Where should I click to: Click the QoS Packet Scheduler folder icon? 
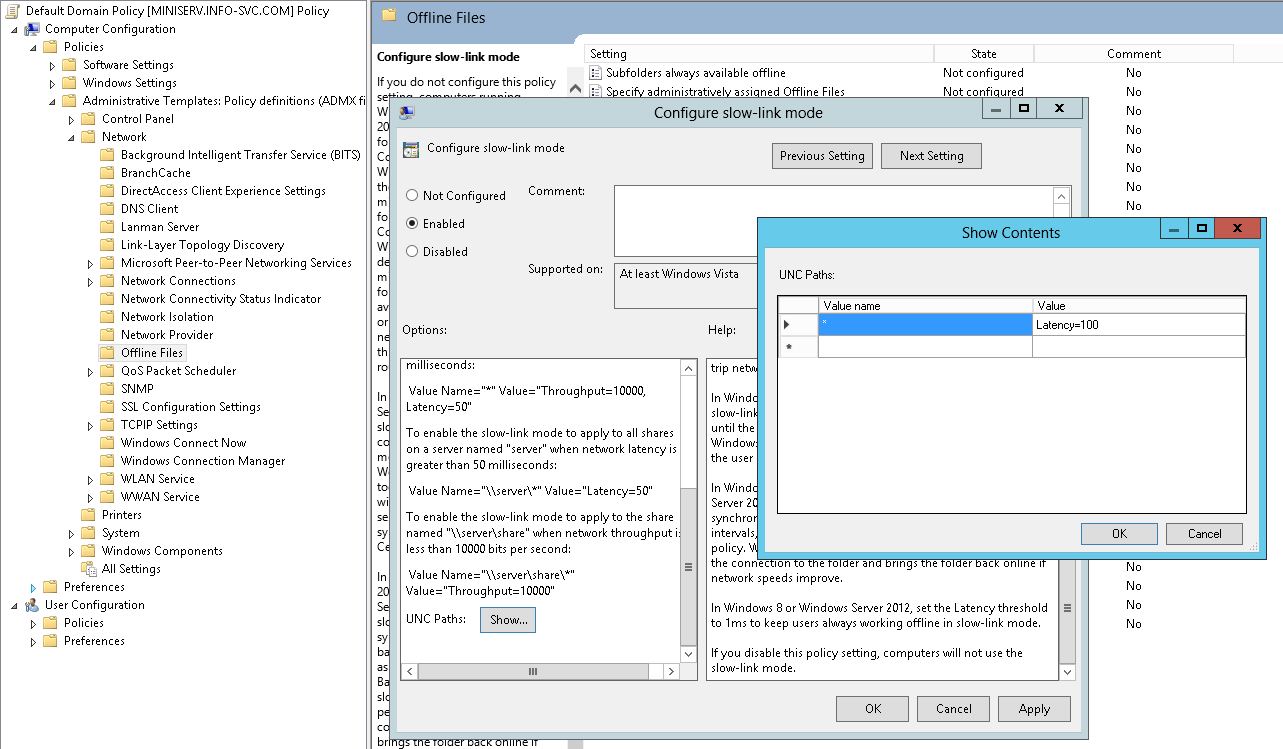(x=108, y=371)
